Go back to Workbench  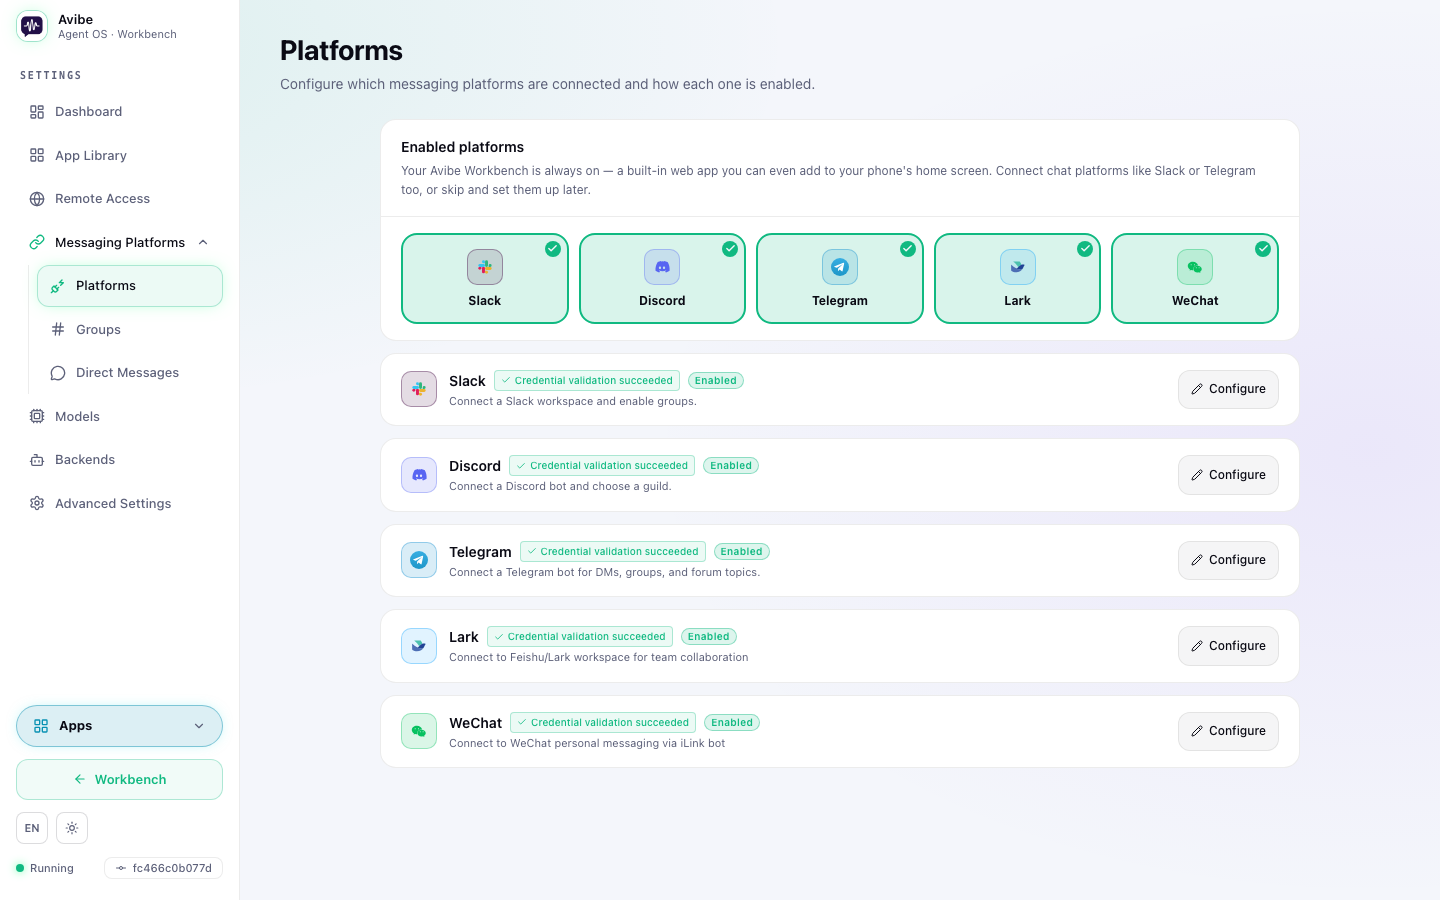coord(119,780)
